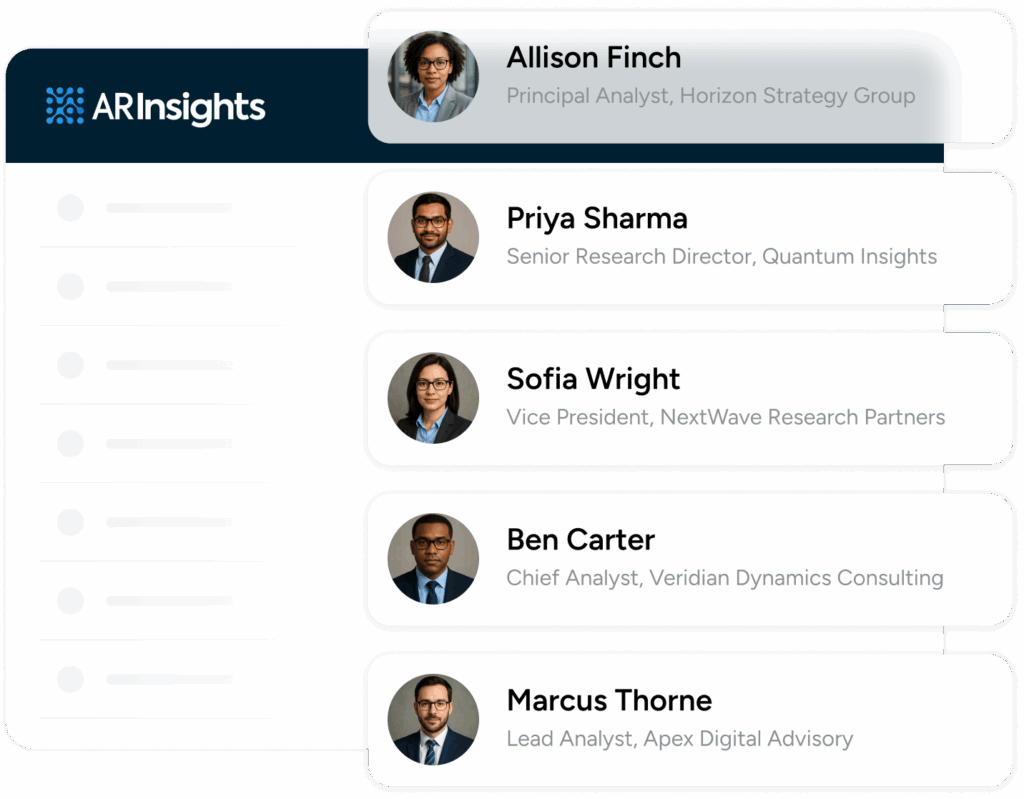Click Ben Carter's name heading
This screenshot has width=1024, height=799.
pyautogui.click(x=580, y=540)
